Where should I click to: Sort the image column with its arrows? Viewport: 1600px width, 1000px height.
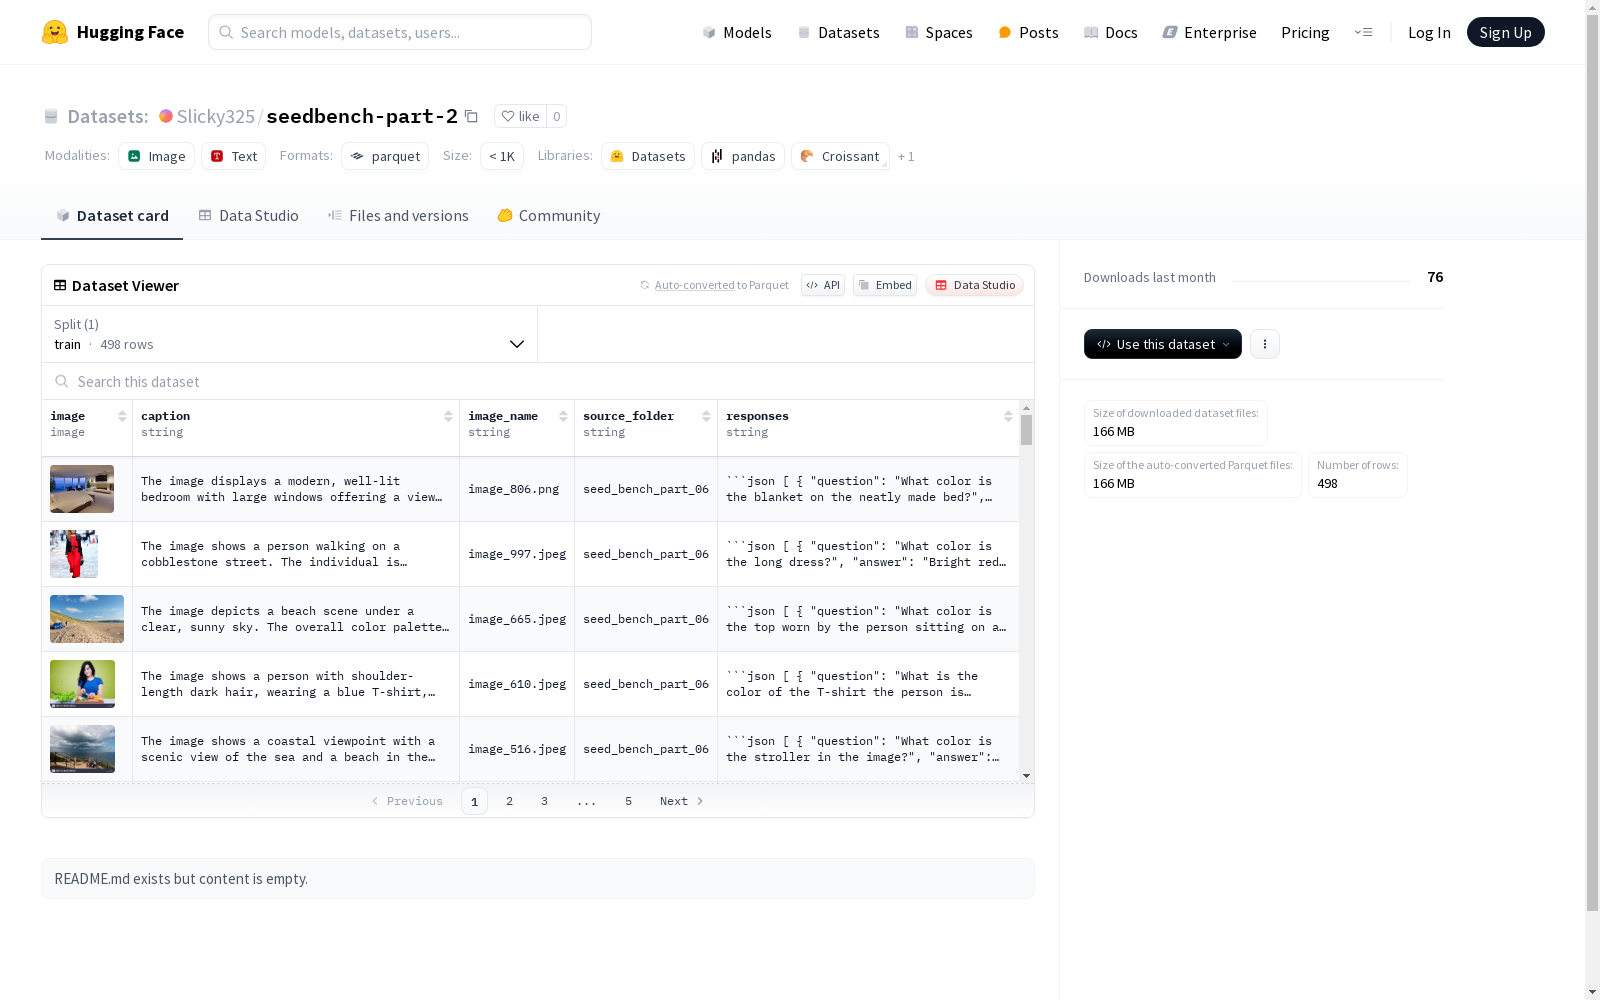(x=122, y=416)
